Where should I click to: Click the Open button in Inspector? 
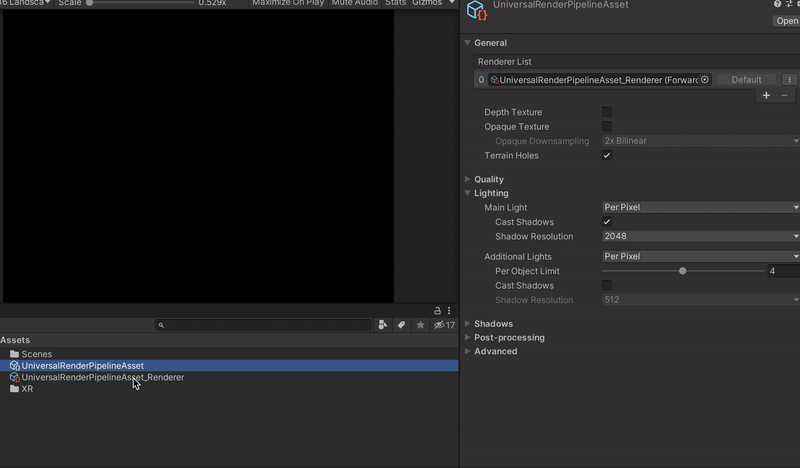pos(786,21)
